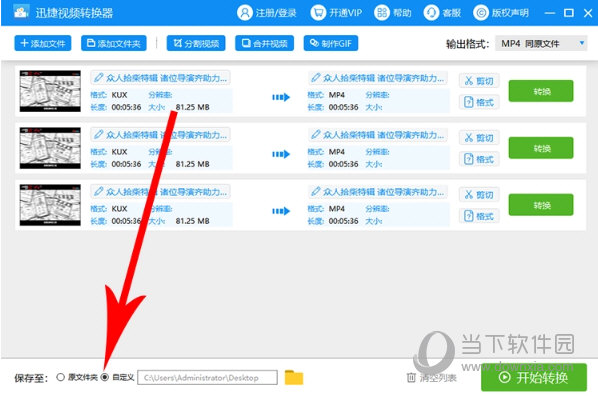Image resolution: width=598 pixels, height=396 pixels.
Task: Open the 制作GIF tool
Action: (331, 43)
